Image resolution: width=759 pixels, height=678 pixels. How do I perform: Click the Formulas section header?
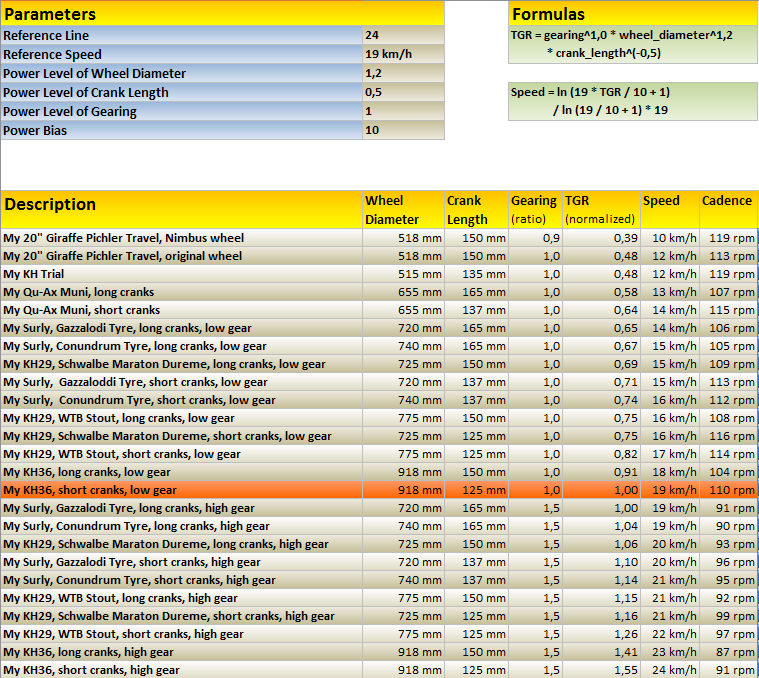click(x=632, y=14)
